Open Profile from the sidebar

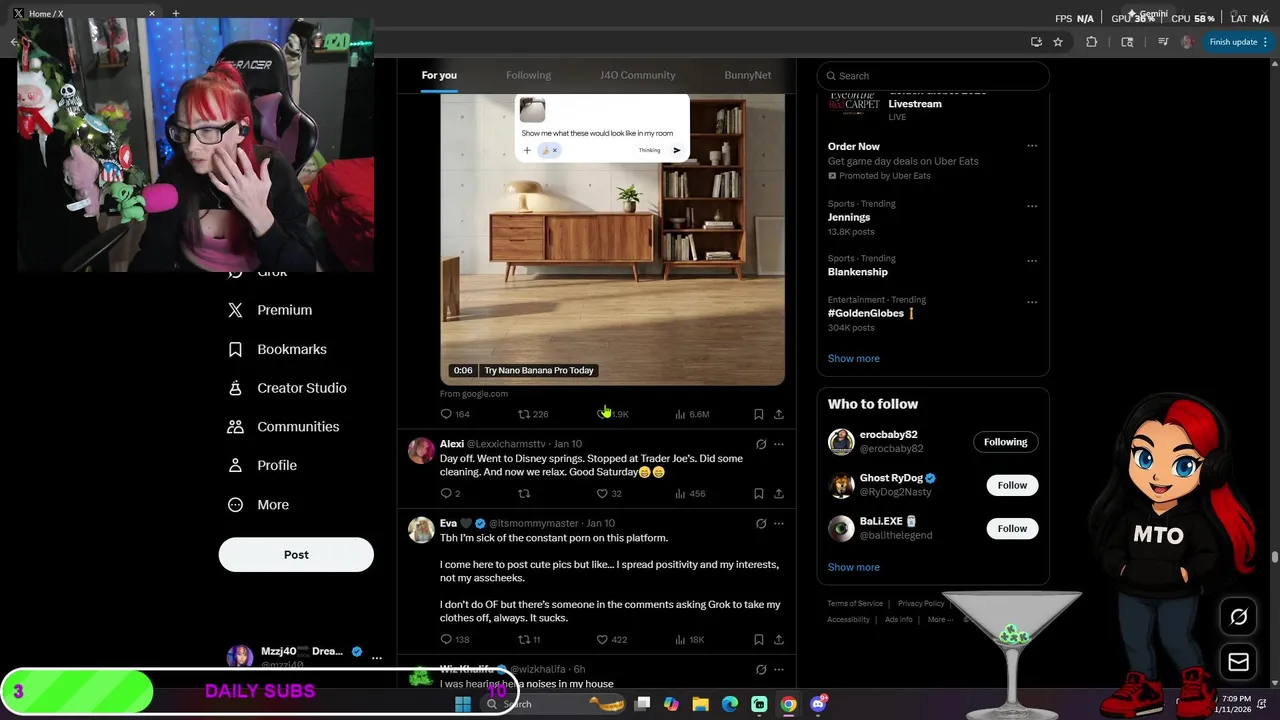262,466
